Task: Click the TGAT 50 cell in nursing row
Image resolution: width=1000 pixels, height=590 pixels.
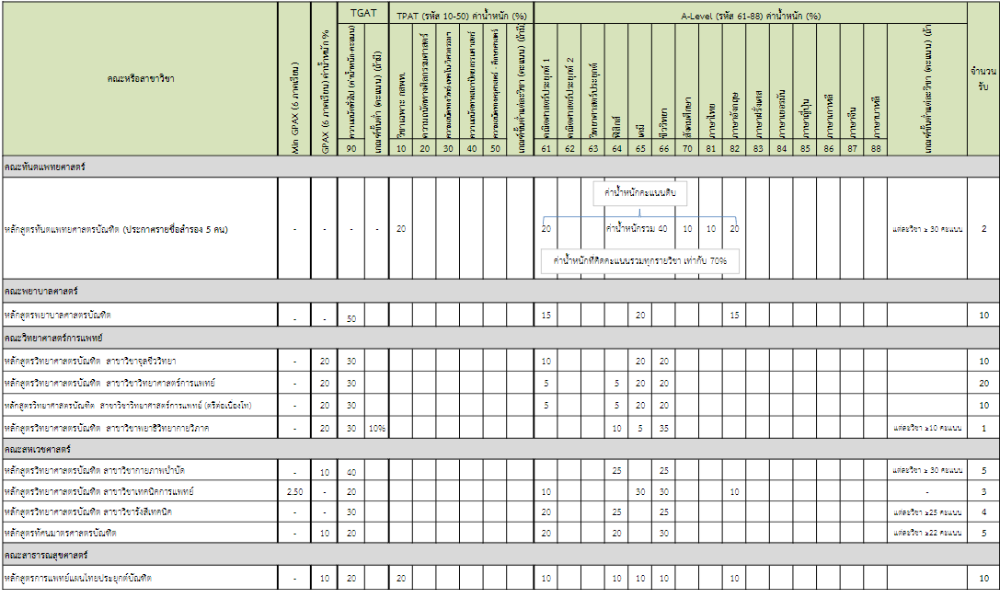Action: [x=351, y=316]
